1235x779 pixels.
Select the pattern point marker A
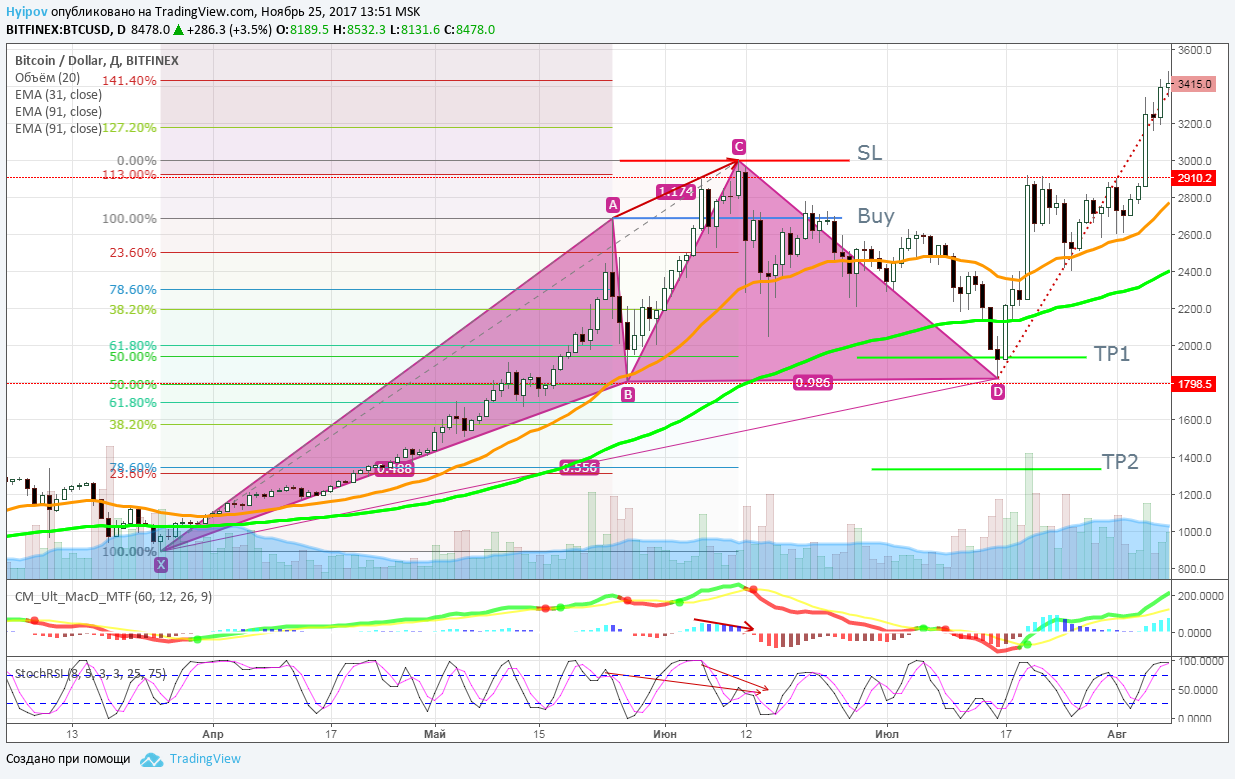[x=612, y=205]
